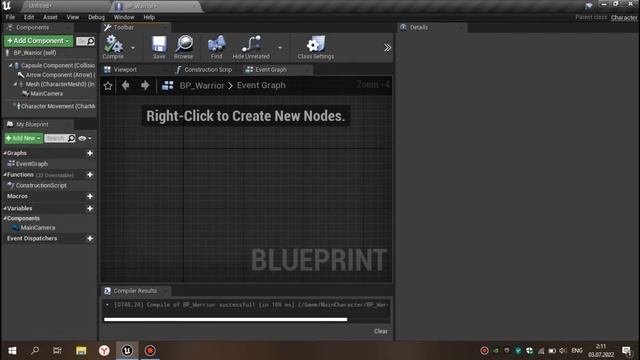Expand the toolbar overflow chevron
The image size is (640, 360).
click(387, 48)
